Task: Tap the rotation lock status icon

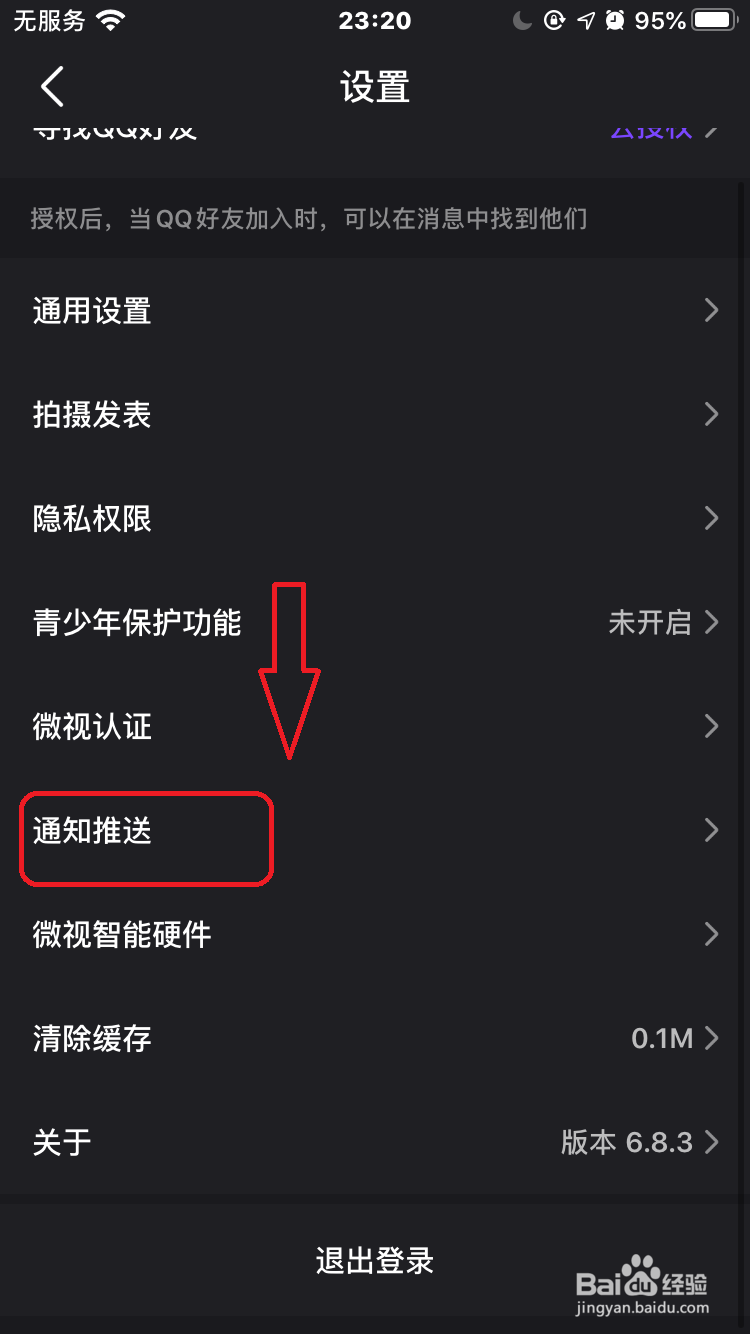Action: coord(554,20)
